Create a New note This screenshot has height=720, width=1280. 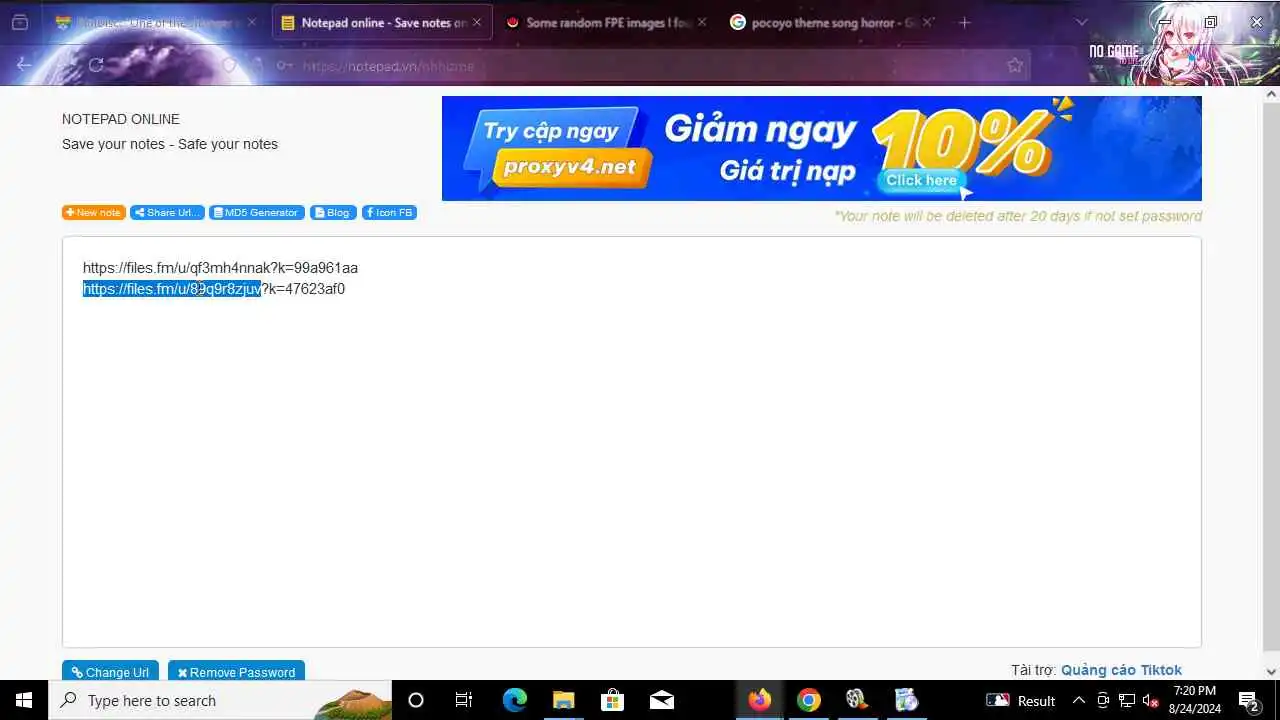(94, 212)
